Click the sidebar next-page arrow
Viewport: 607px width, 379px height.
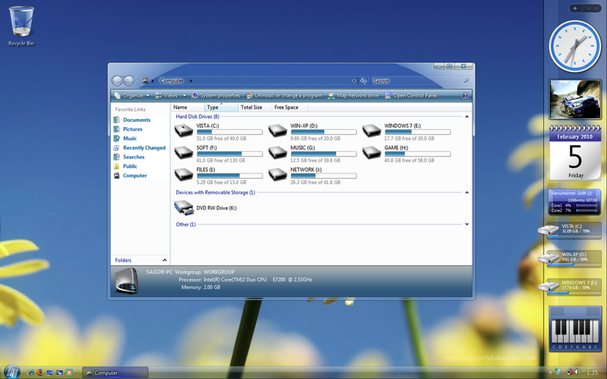(596, 8)
